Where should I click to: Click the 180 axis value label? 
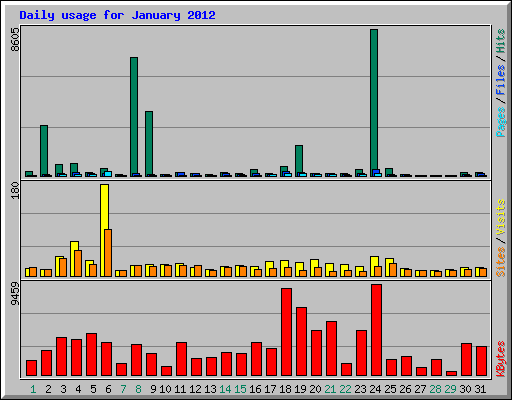tap(15, 190)
